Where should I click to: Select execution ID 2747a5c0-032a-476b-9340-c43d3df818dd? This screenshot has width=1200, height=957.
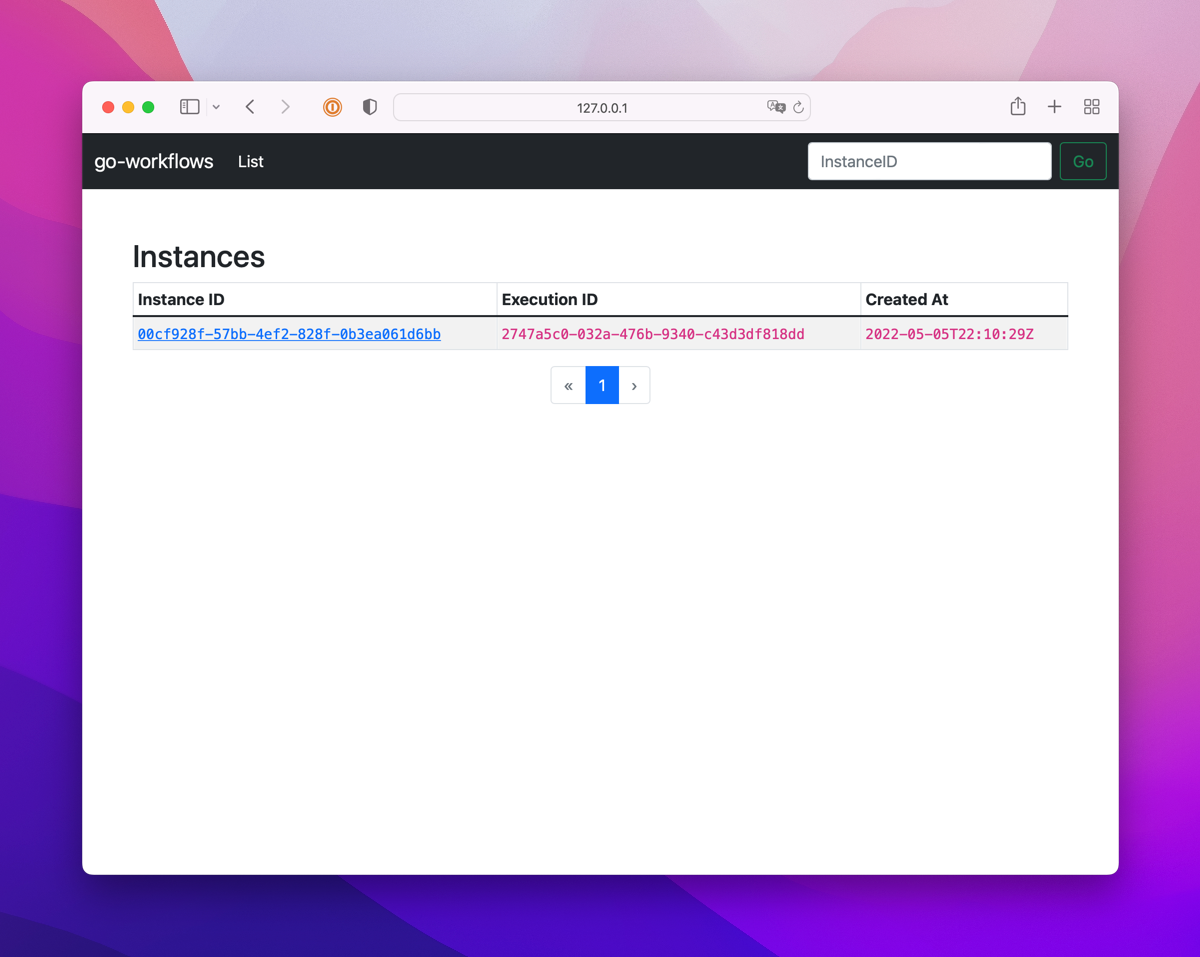click(653, 334)
